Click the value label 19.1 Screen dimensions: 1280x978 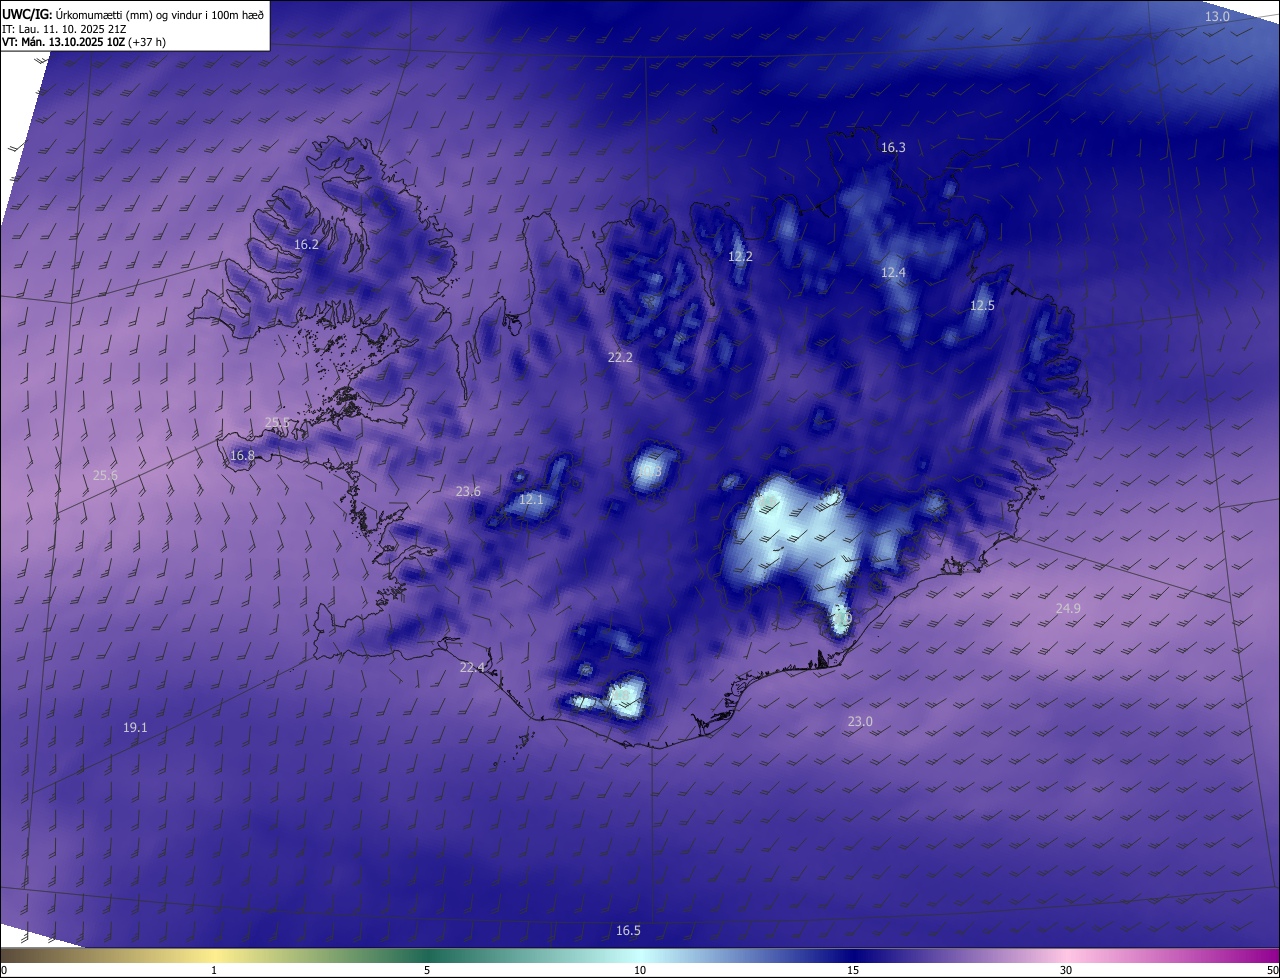point(135,728)
